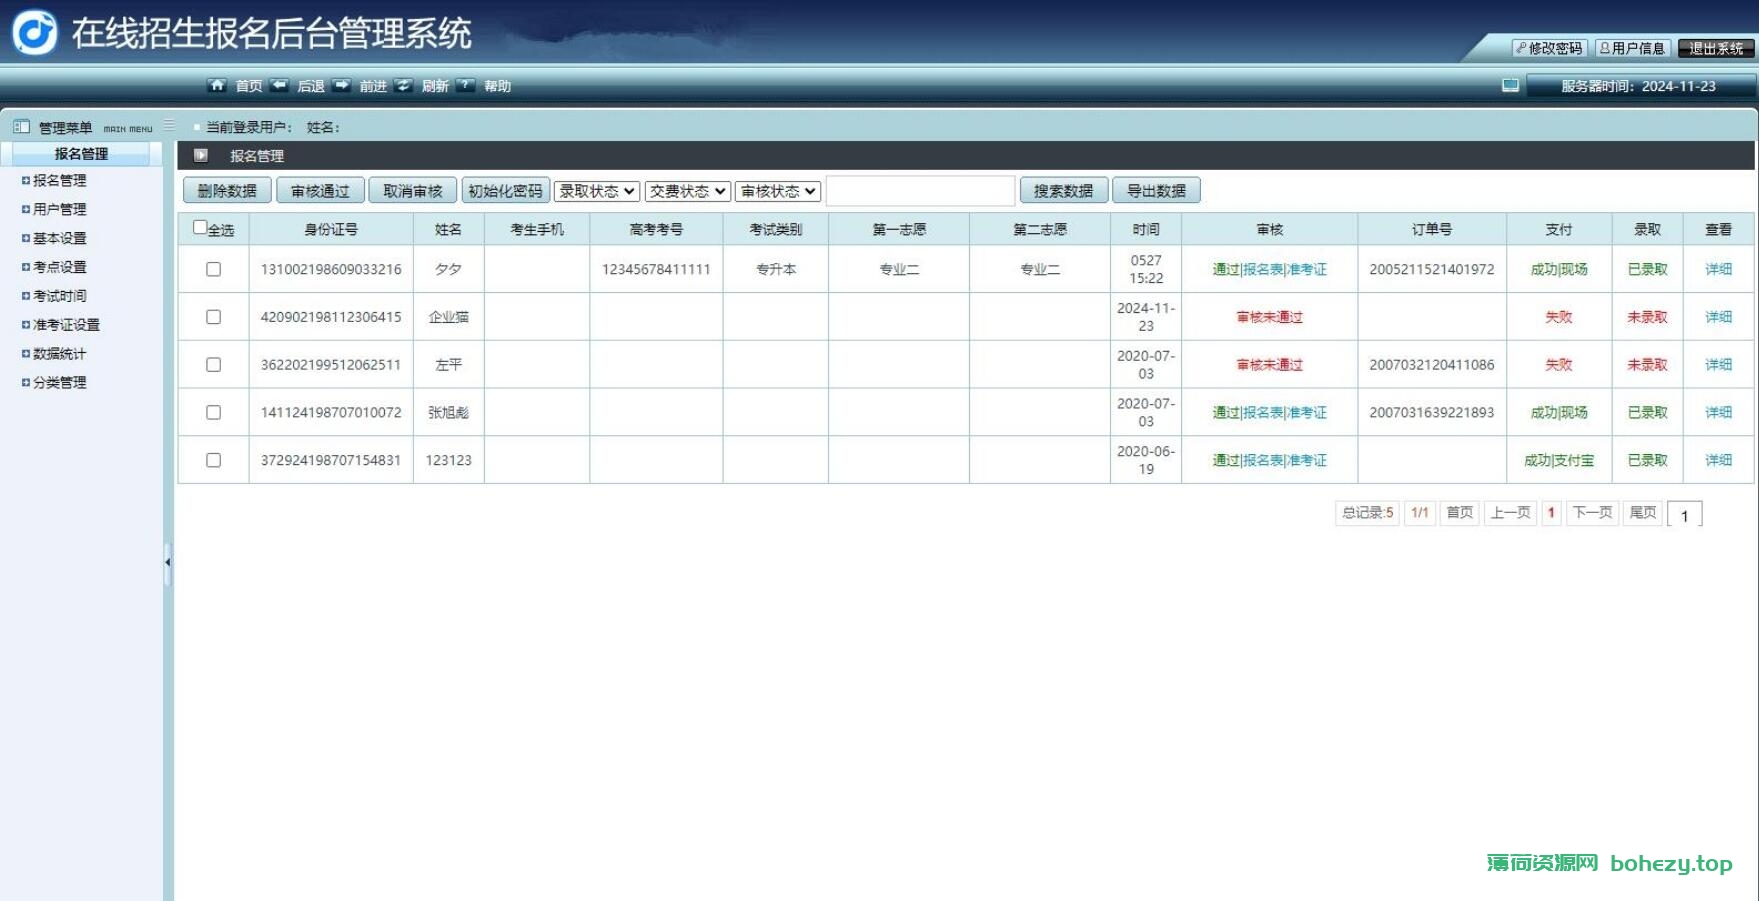Click 审核未通过 status in the 左平 row
1759x901 pixels.
click(x=1270, y=365)
